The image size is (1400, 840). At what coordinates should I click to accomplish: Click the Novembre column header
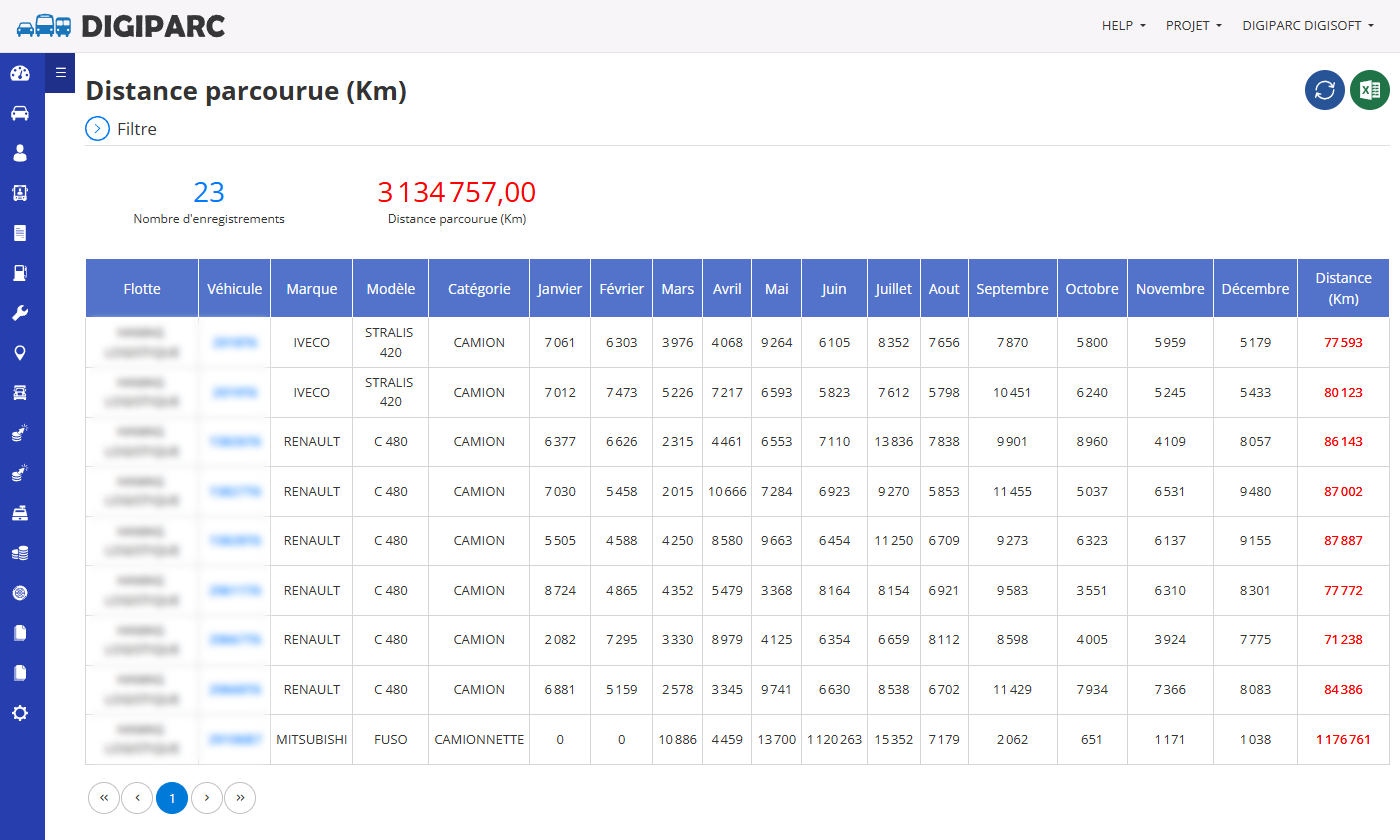click(1170, 289)
